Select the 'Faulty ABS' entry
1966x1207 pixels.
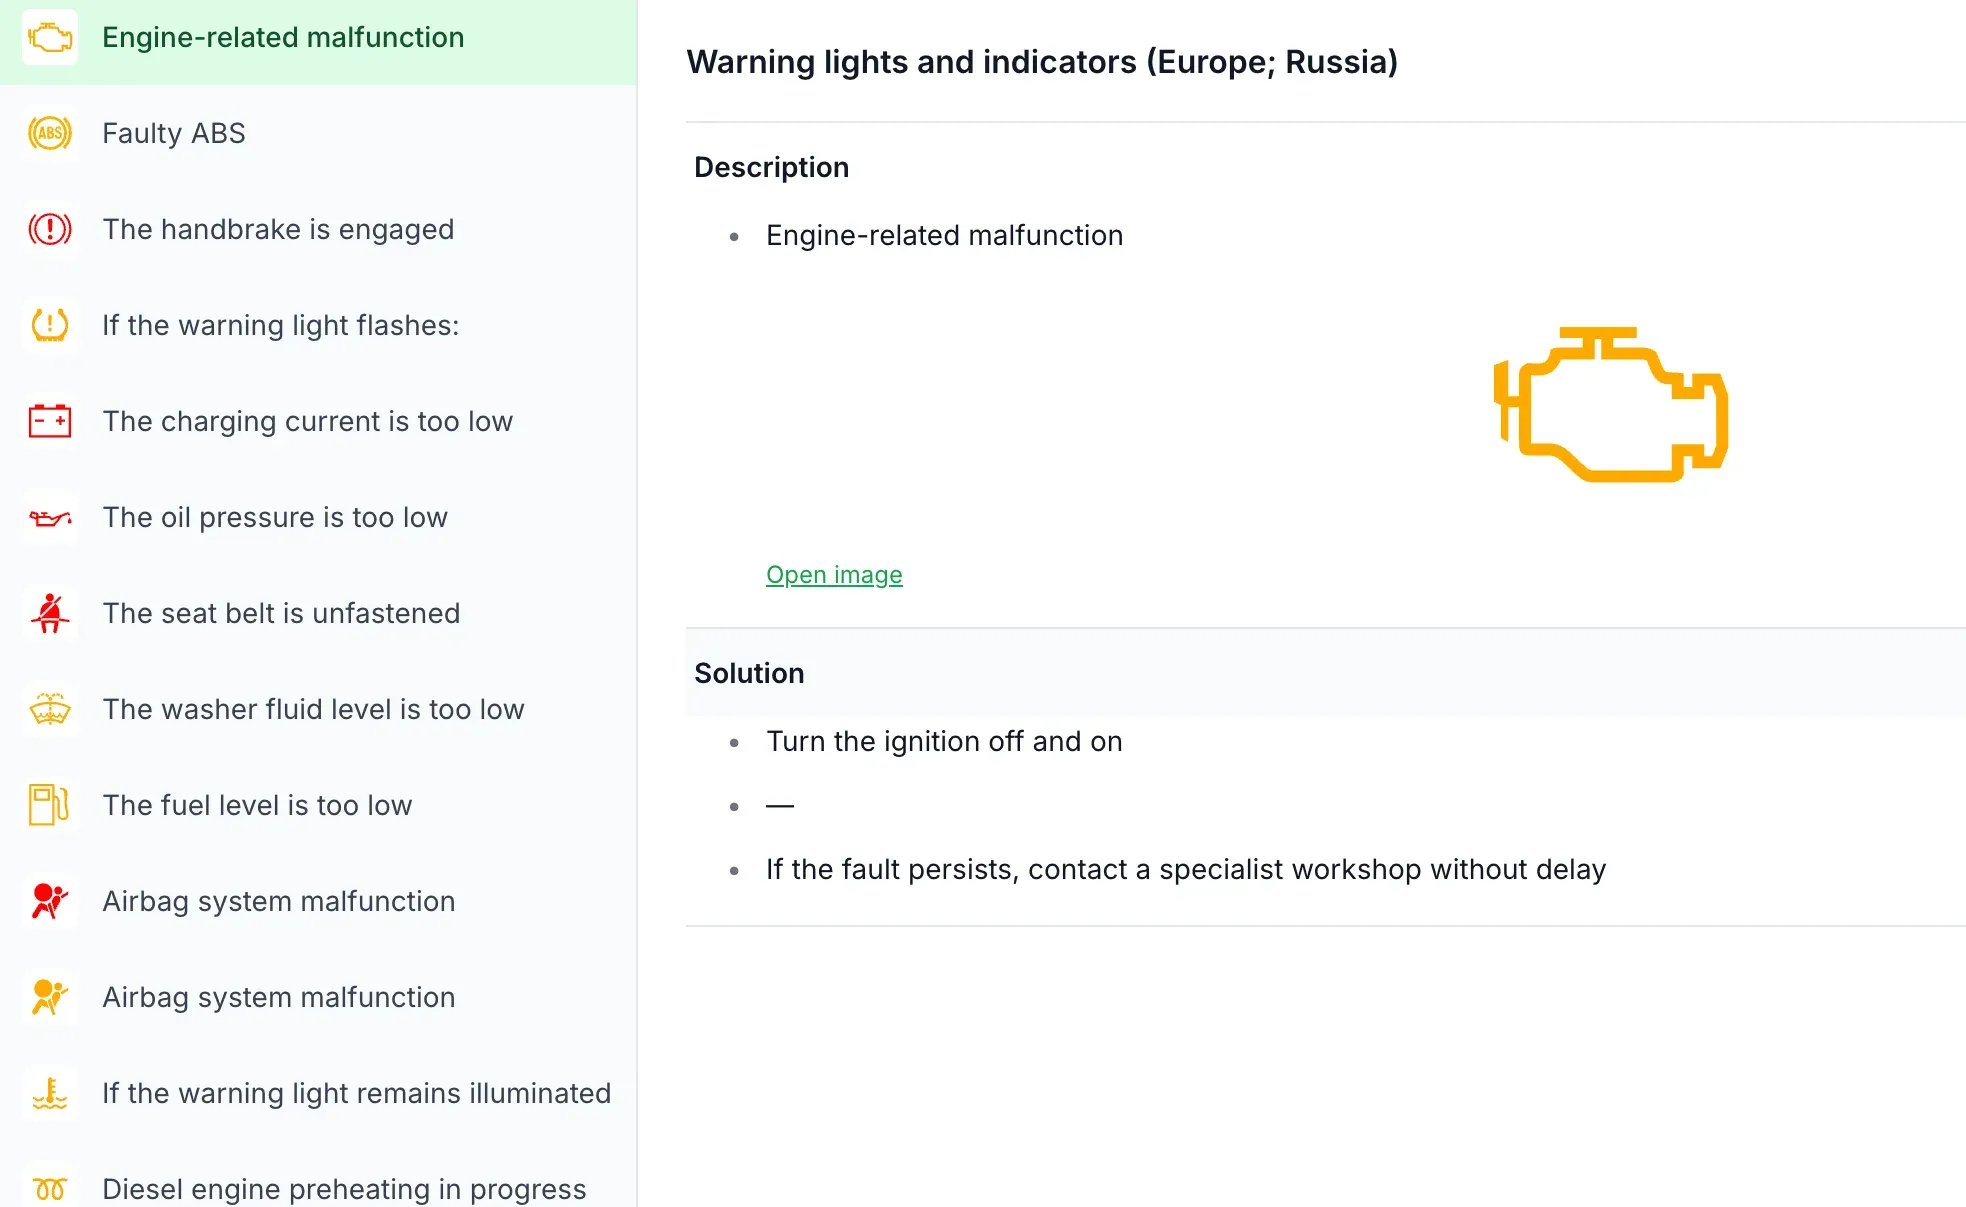[x=318, y=133]
